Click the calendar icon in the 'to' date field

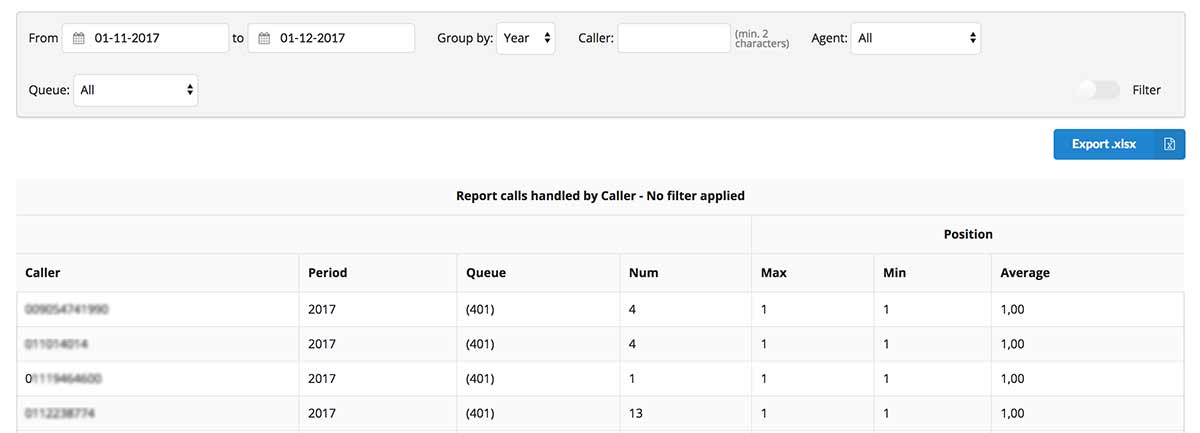click(x=265, y=38)
